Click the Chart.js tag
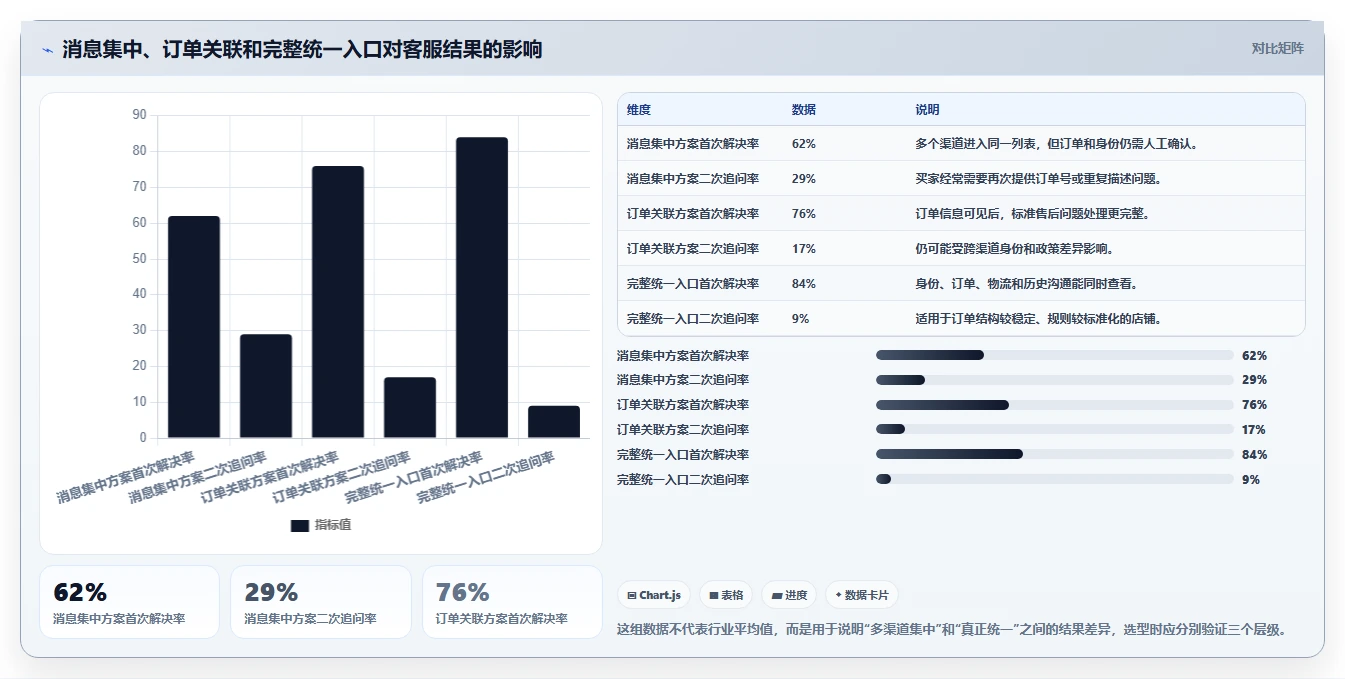The height and width of the screenshot is (679, 1345). [x=653, y=595]
